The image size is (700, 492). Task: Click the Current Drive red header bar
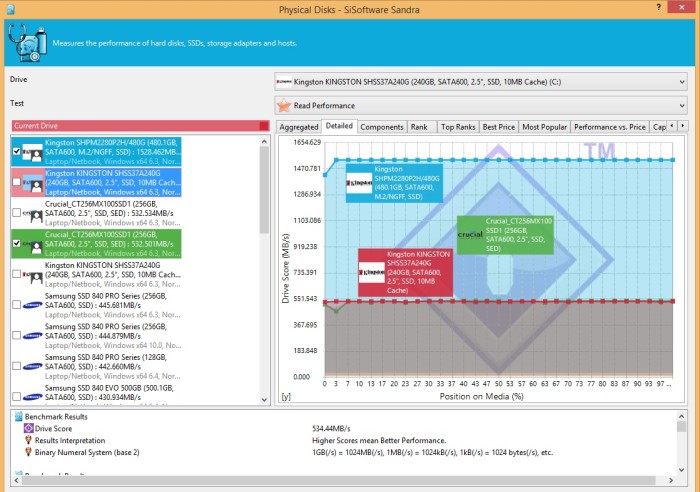tap(140, 126)
